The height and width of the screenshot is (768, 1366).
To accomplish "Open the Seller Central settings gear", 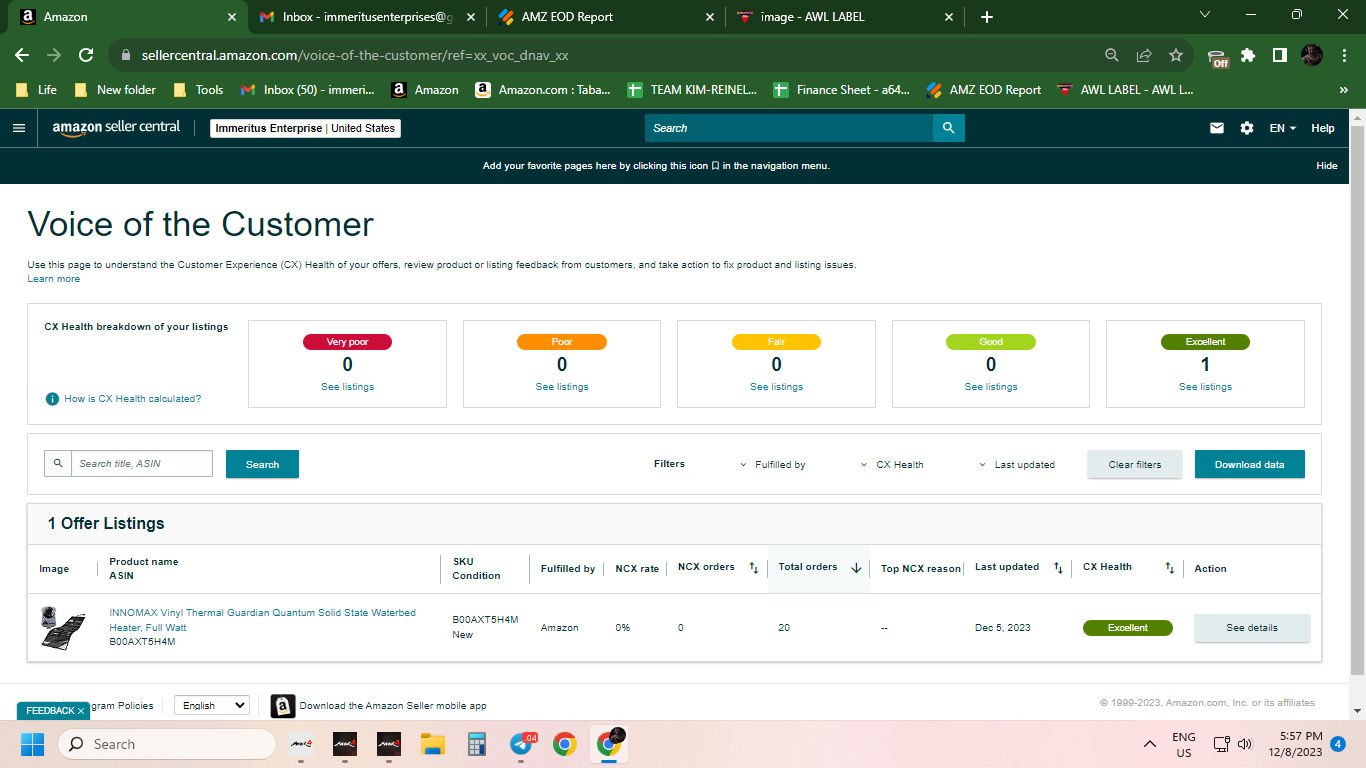I will pos(1247,128).
